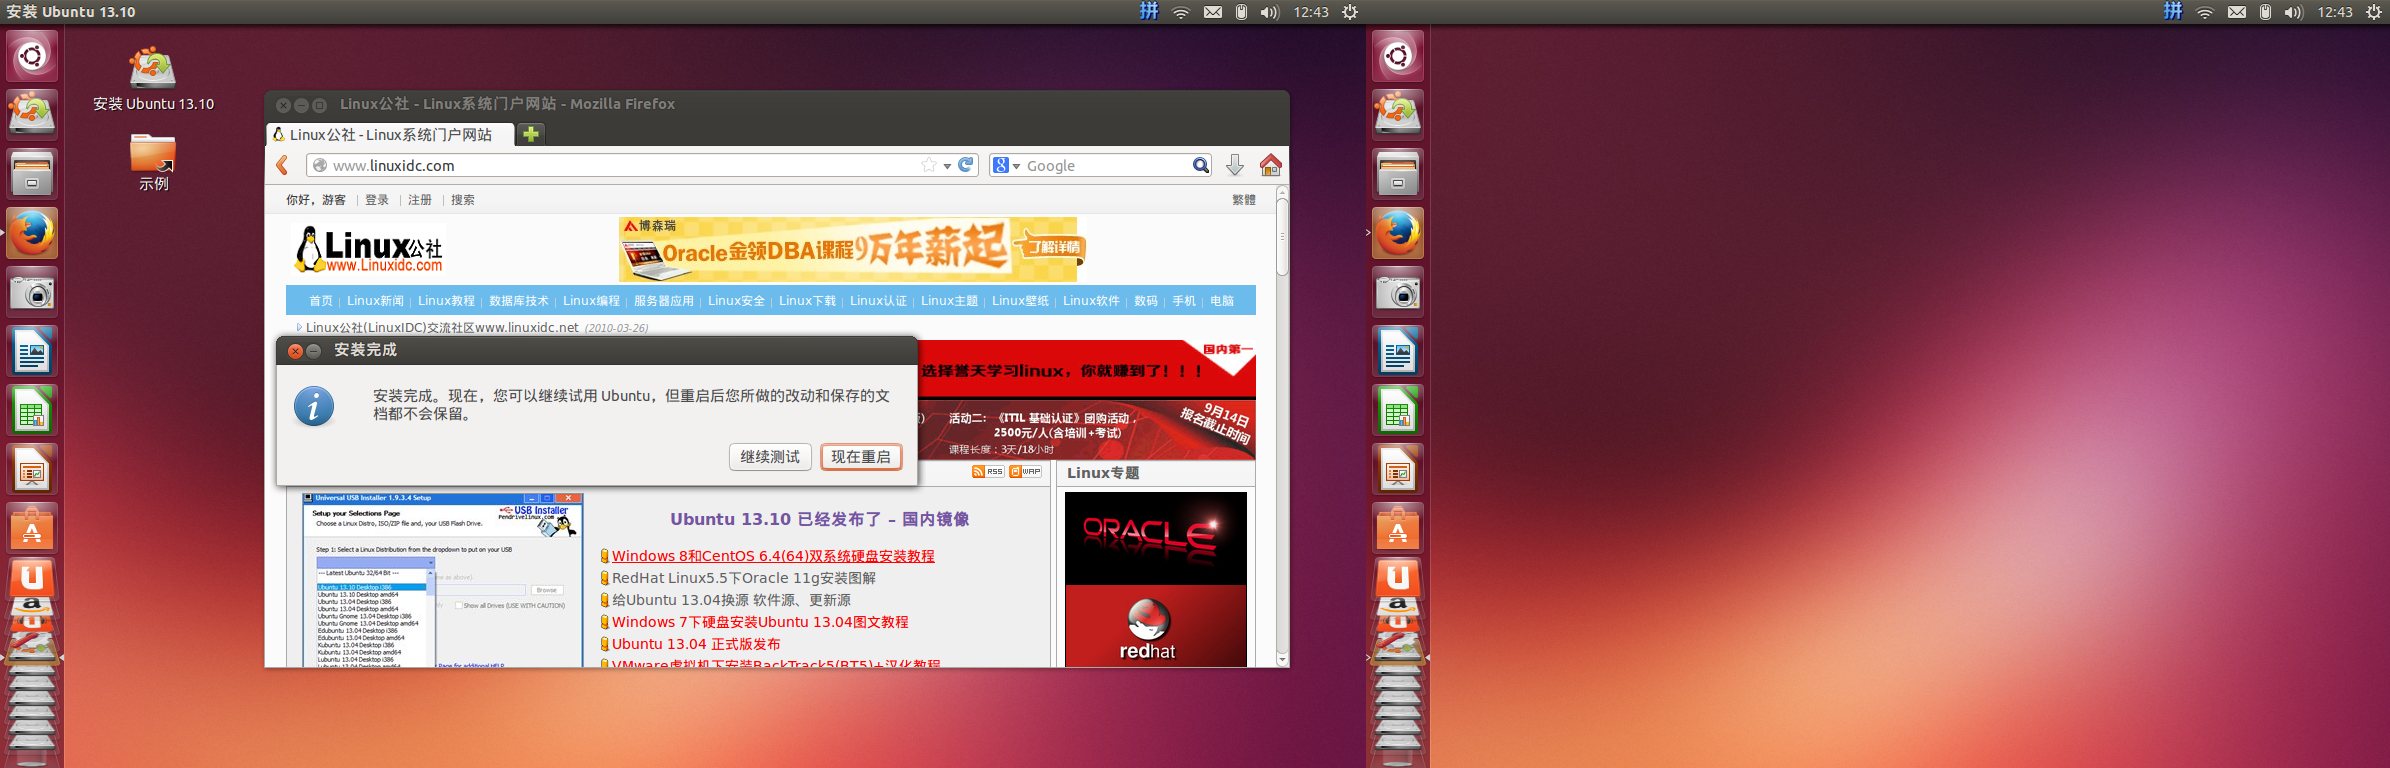Viewport: 2390px width, 768px height.
Task: Open LibreOffice Writer in the left launcher
Action: click(32, 351)
